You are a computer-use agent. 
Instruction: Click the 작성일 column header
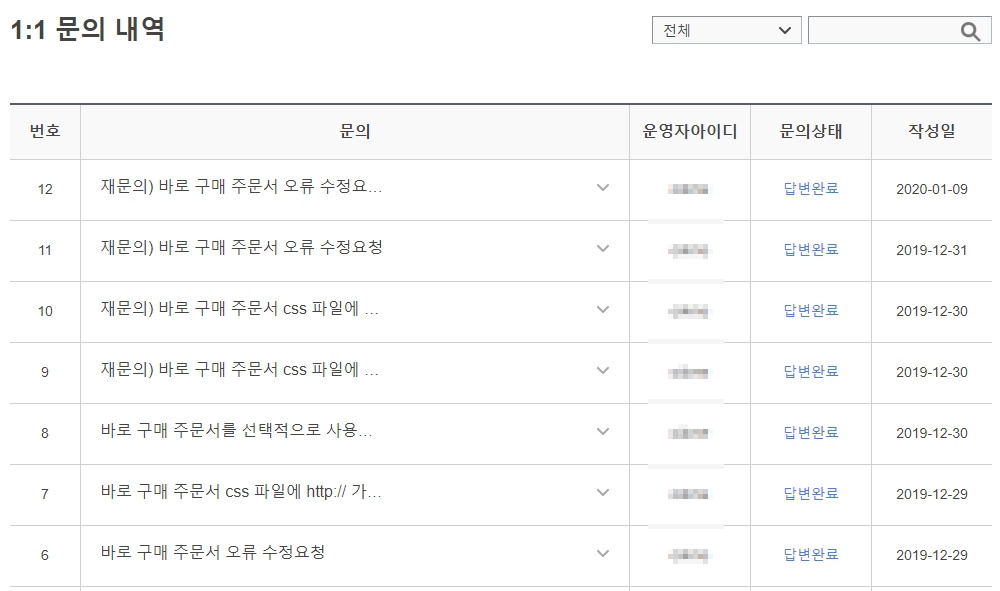(931, 131)
